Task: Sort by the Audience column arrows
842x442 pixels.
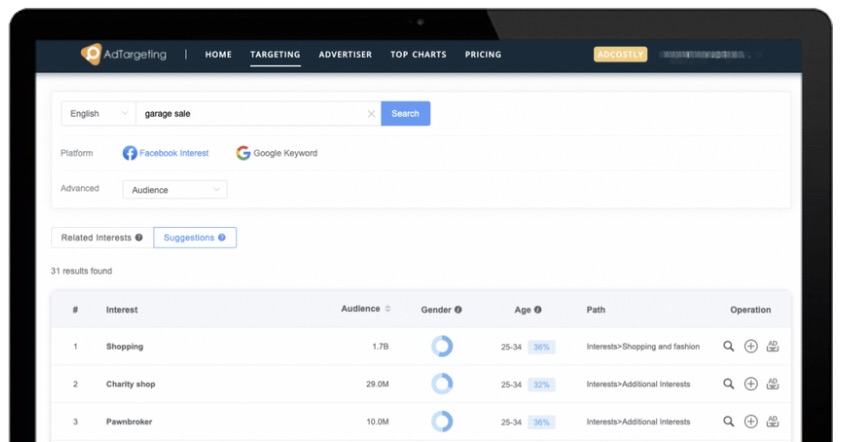Action: point(388,309)
